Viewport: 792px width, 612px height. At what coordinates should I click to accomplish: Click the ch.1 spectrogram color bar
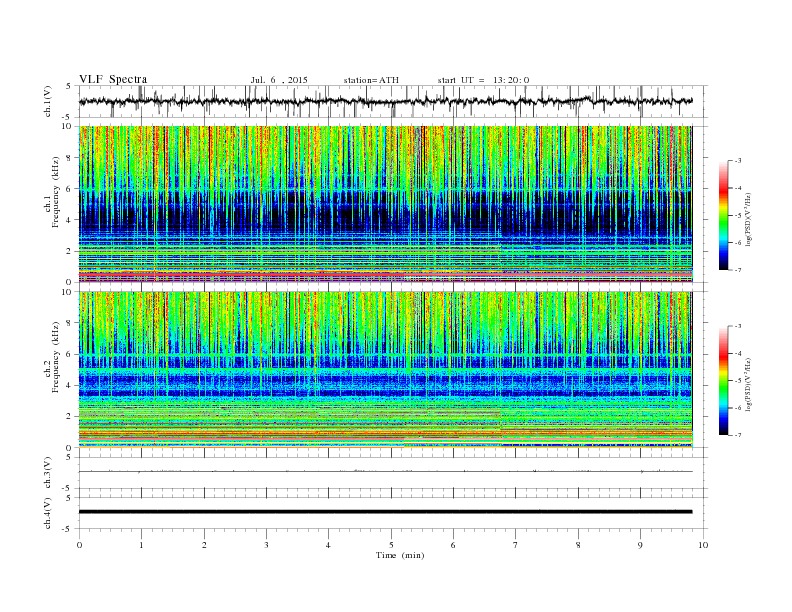click(x=723, y=215)
